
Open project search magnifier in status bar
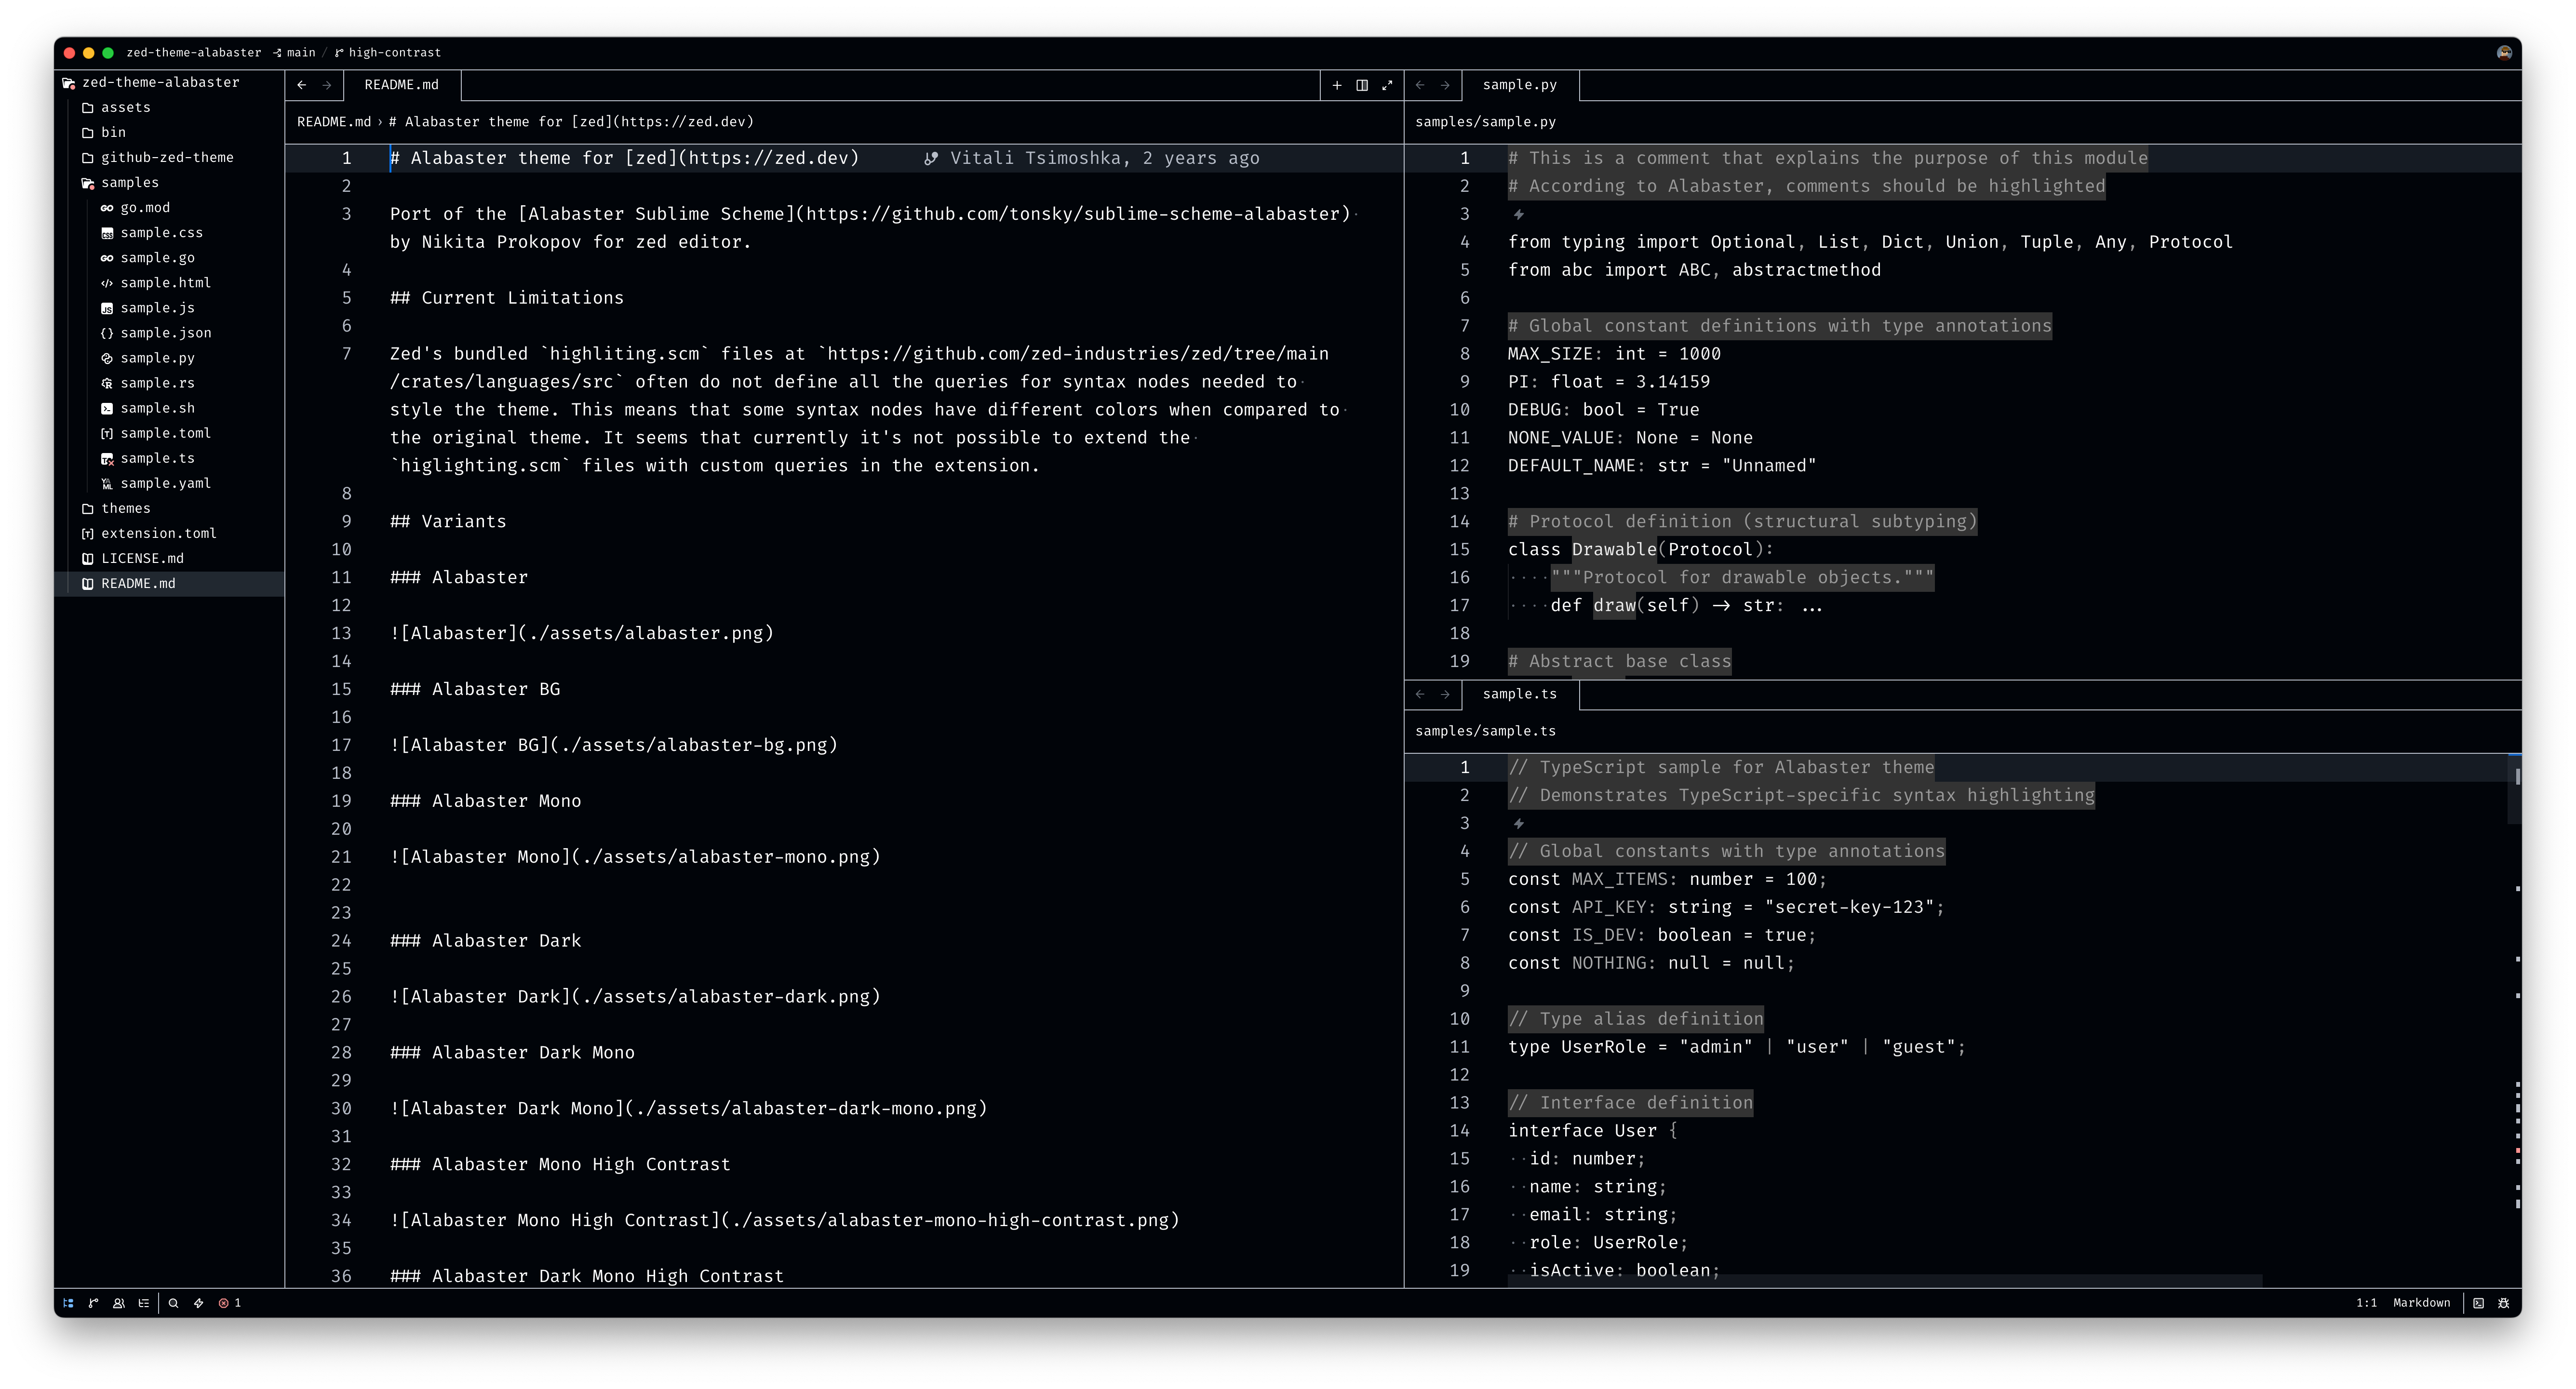pyautogui.click(x=174, y=1303)
